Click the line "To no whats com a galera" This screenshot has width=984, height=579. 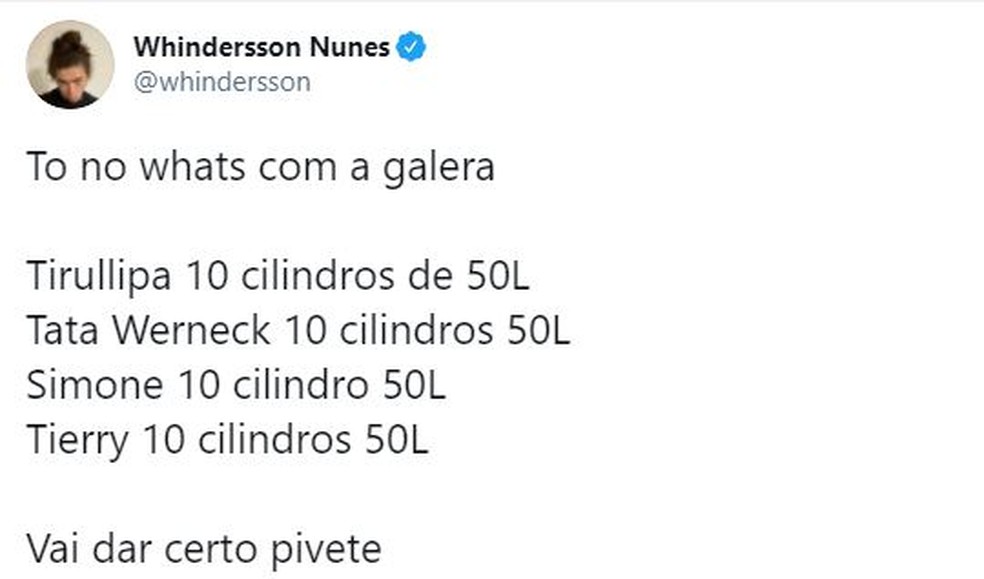pyautogui.click(x=260, y=167)
